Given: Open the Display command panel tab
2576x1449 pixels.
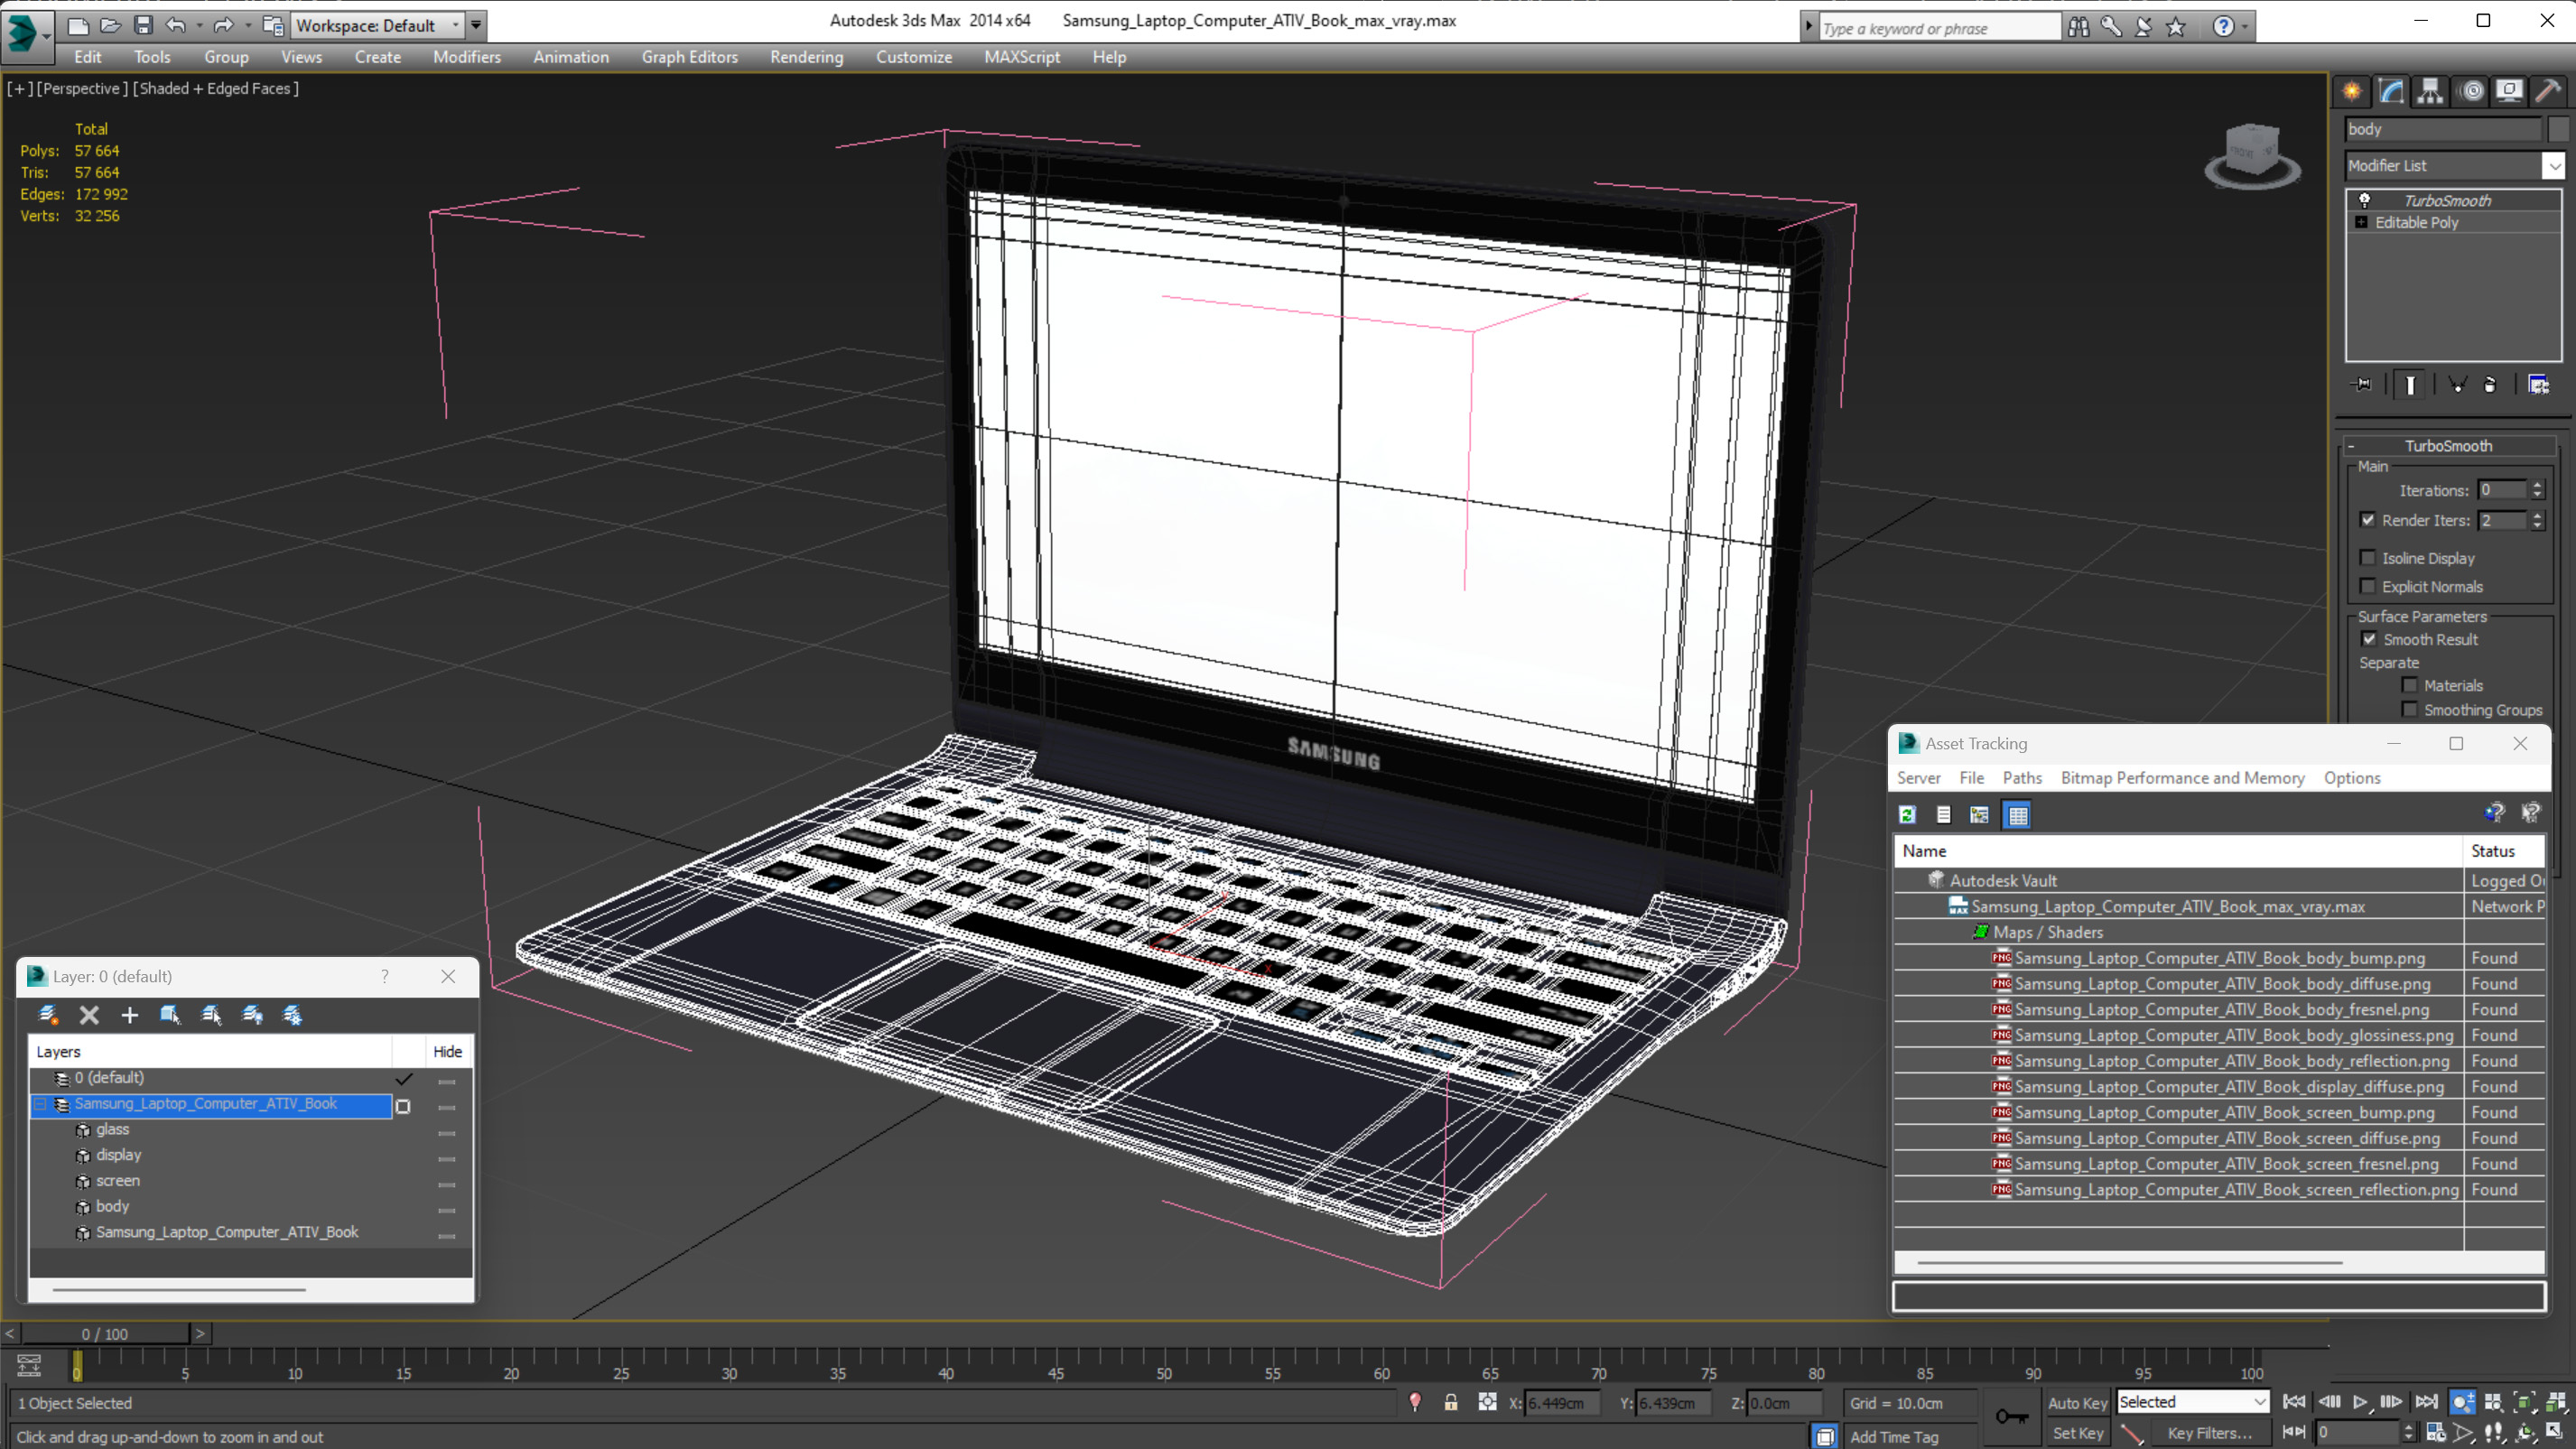Looking at the screenshot, I should pyautogui.click(x=2509, y=91).
